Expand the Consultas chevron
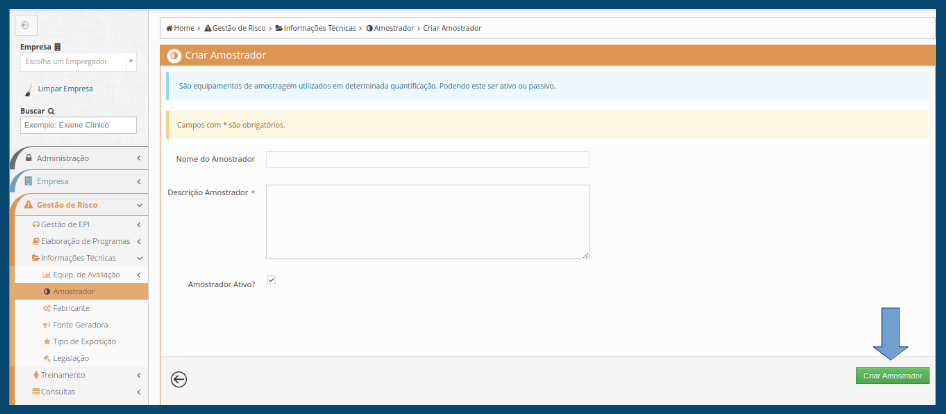 pos(139,392)
